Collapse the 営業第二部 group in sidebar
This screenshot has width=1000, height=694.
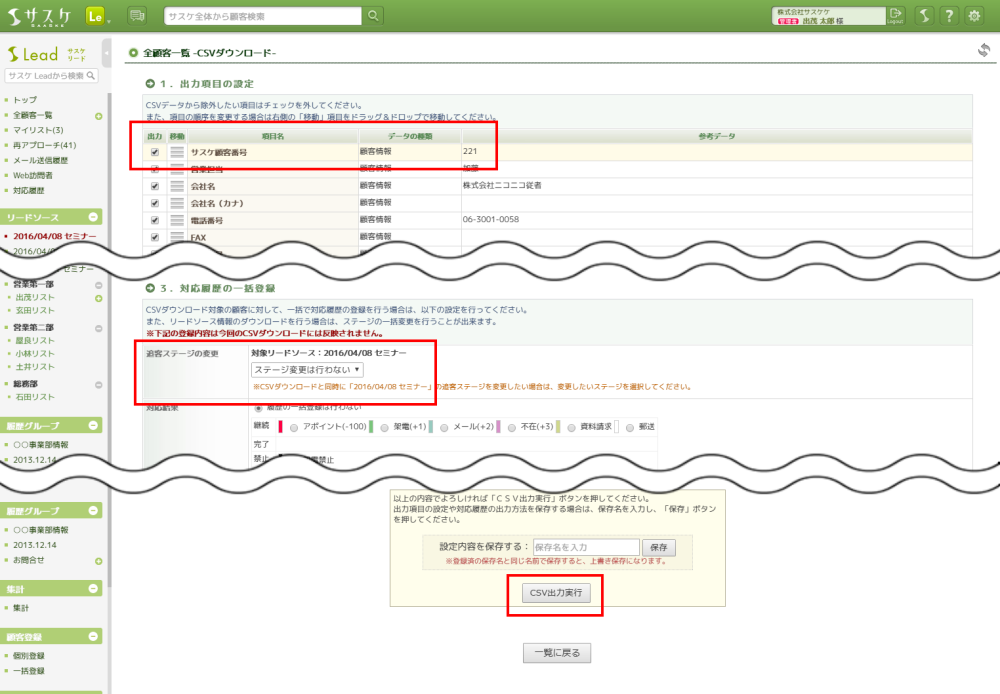click(99, 327)
